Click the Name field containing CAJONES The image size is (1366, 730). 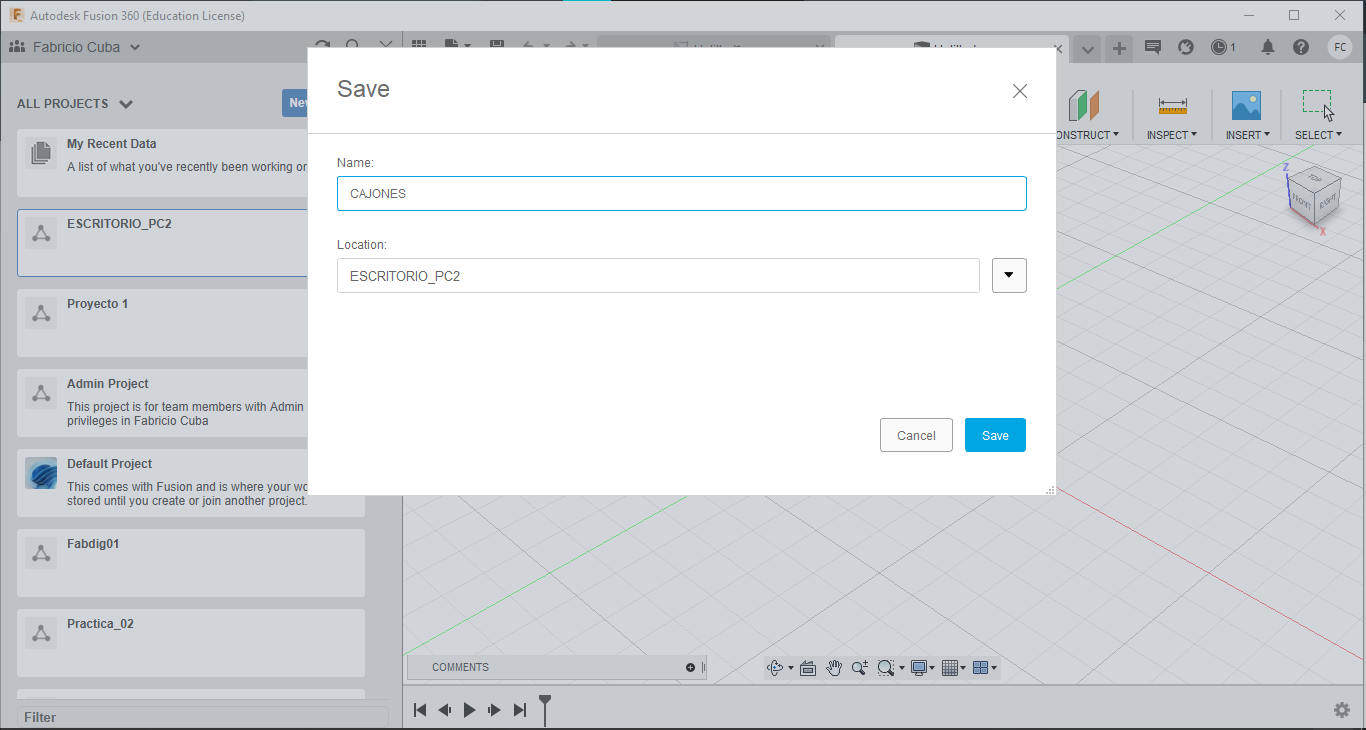682,194
